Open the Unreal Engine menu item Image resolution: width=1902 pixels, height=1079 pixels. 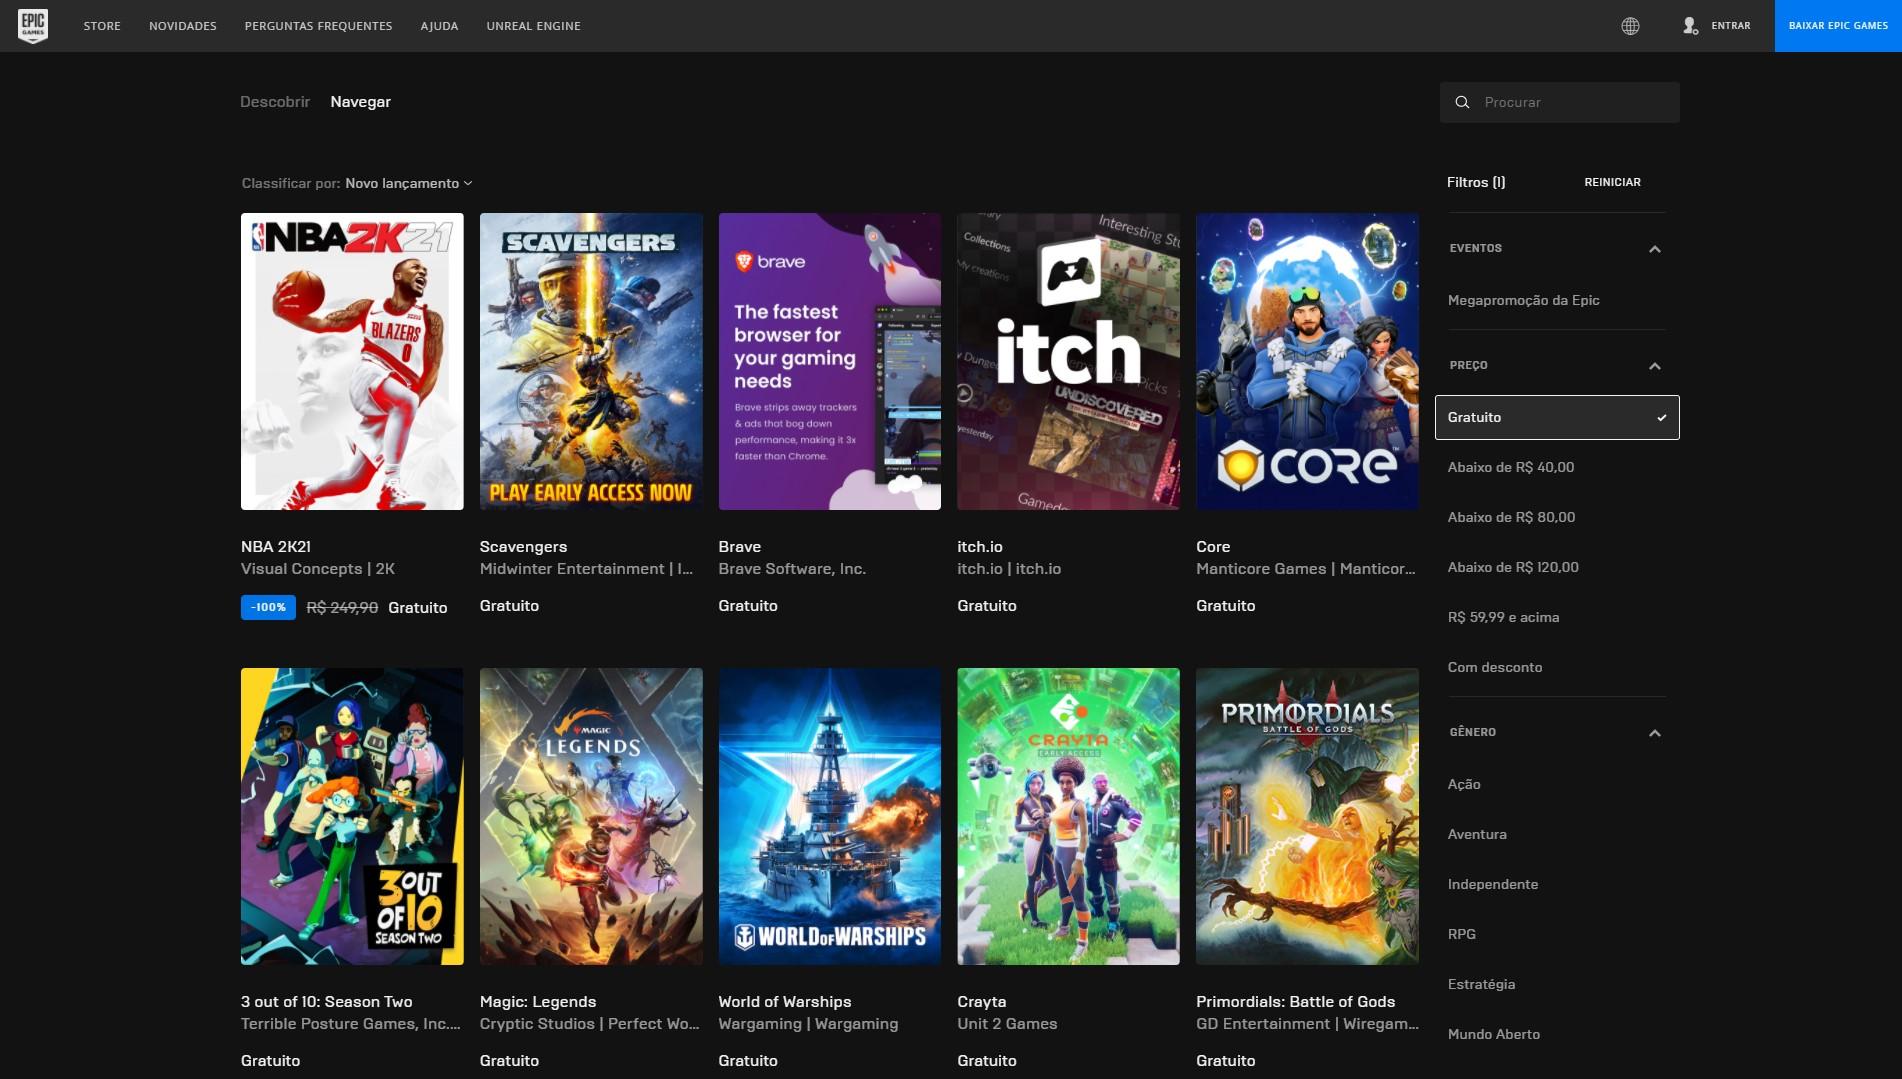533,26
